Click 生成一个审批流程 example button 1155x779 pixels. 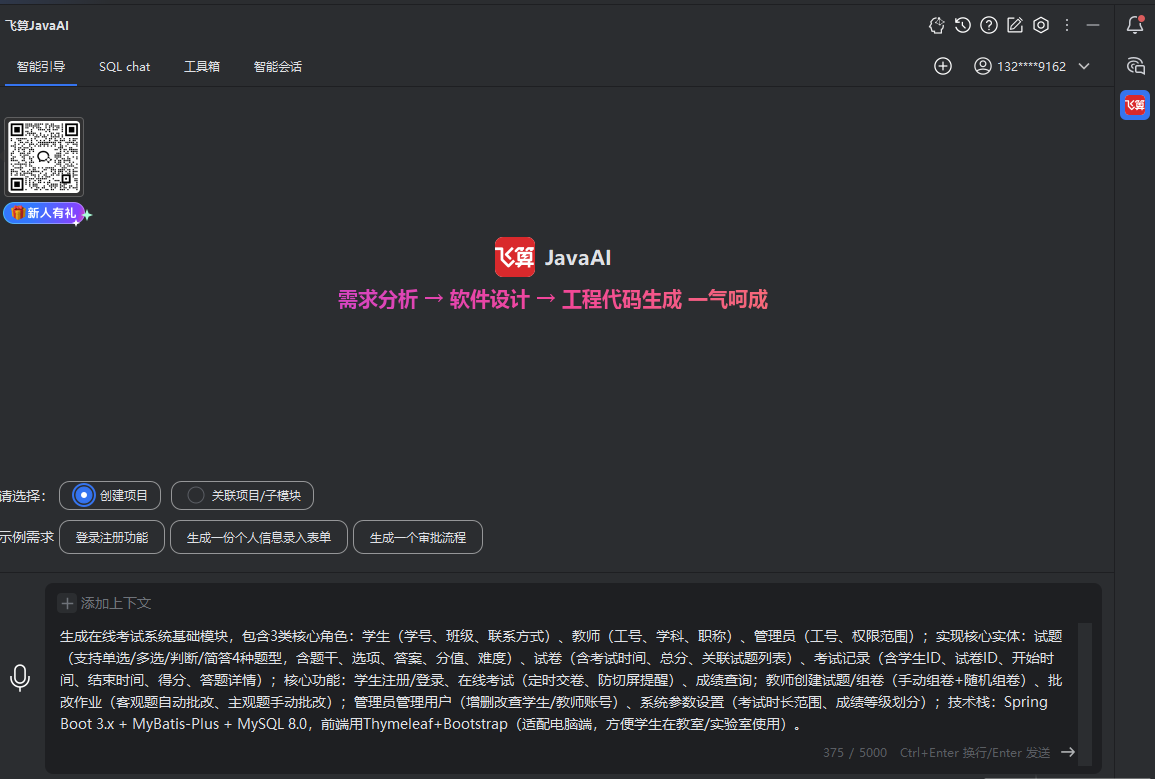418,537
